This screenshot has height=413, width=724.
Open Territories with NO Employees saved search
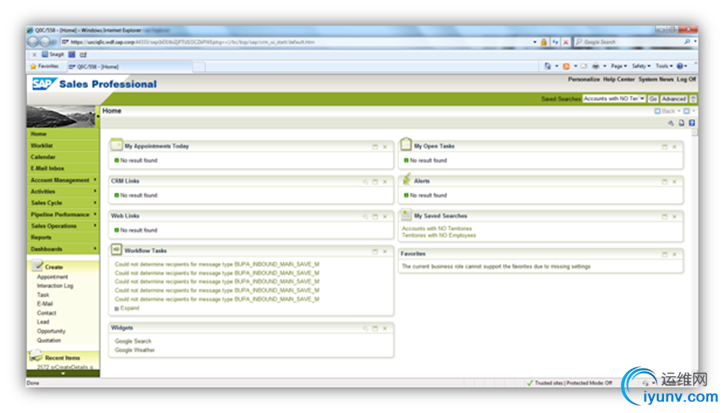click(x=439, y=236)
